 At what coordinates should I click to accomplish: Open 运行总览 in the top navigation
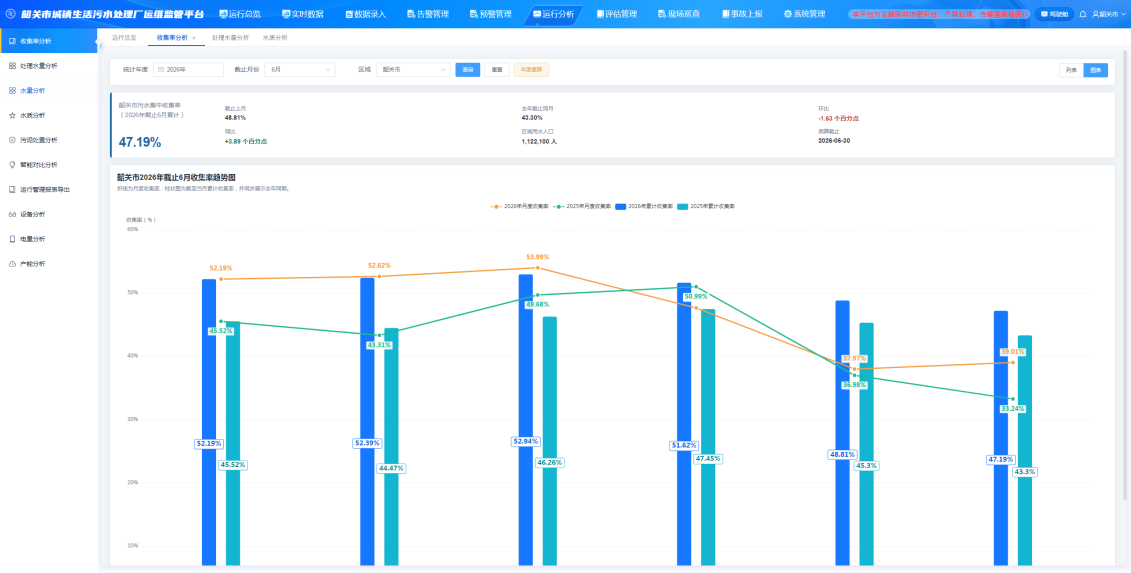tap(239, 14)
